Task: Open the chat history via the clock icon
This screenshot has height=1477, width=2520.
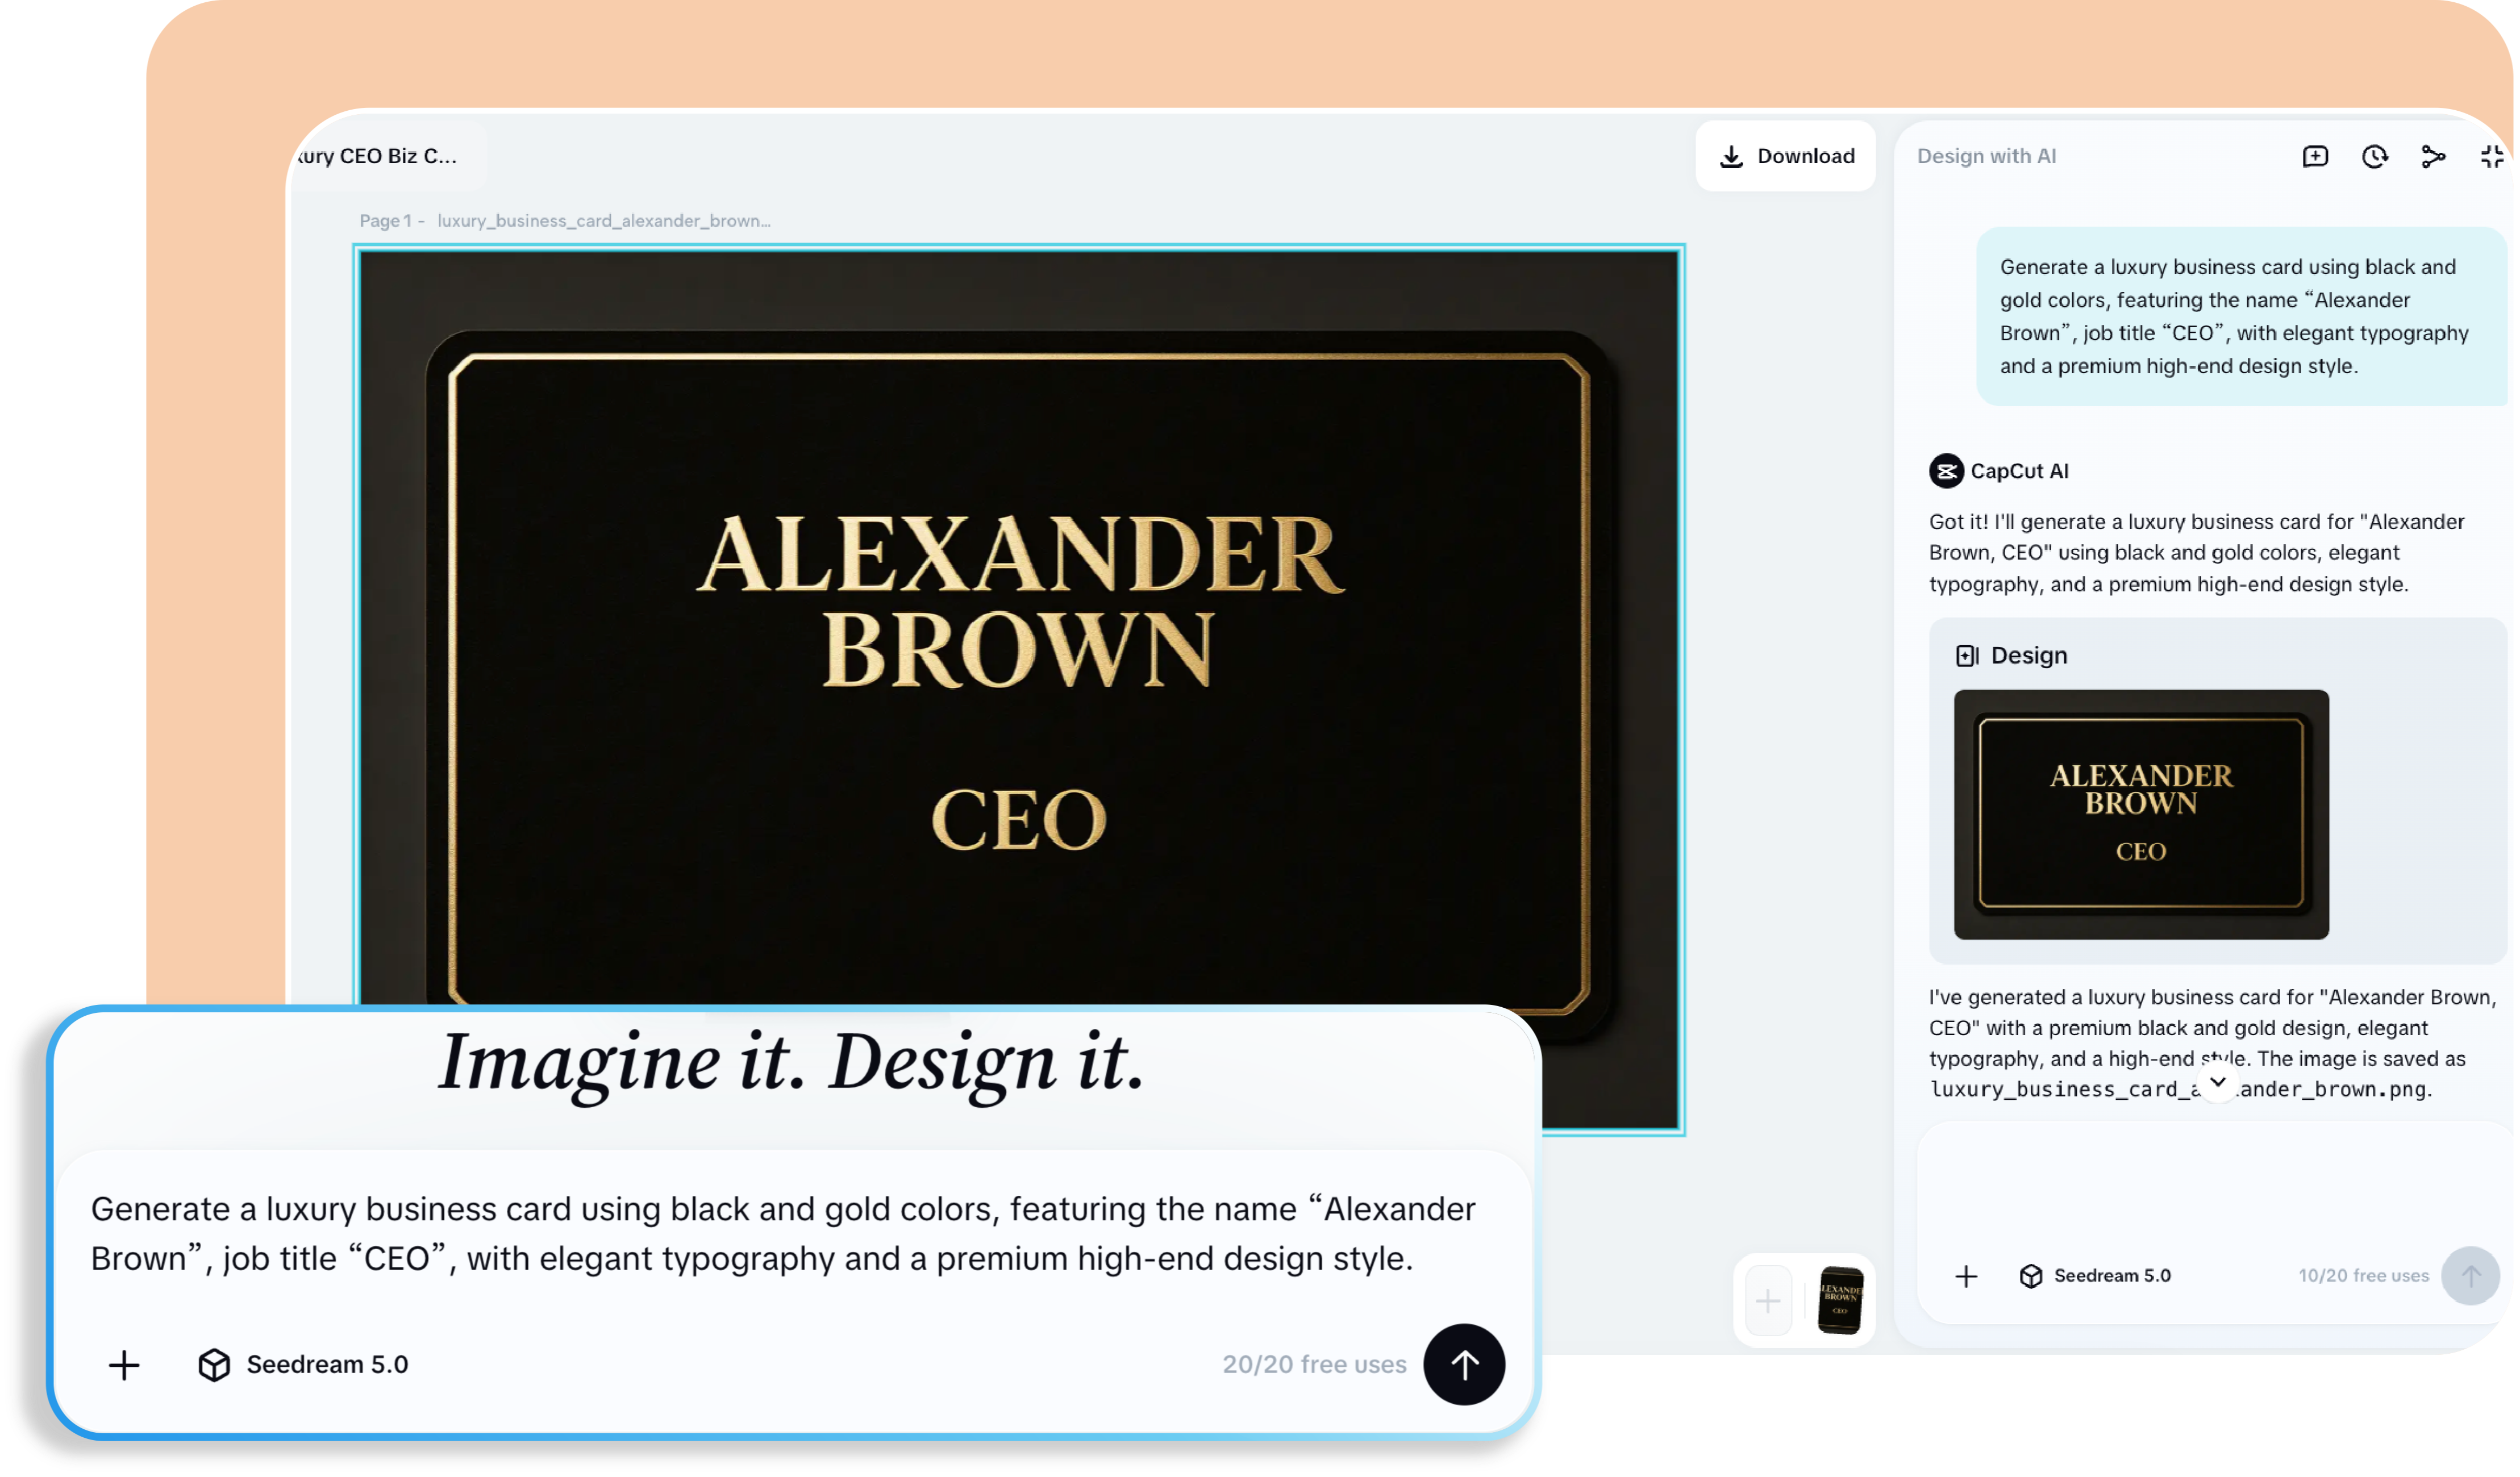Action: [x=2375, y=156]
